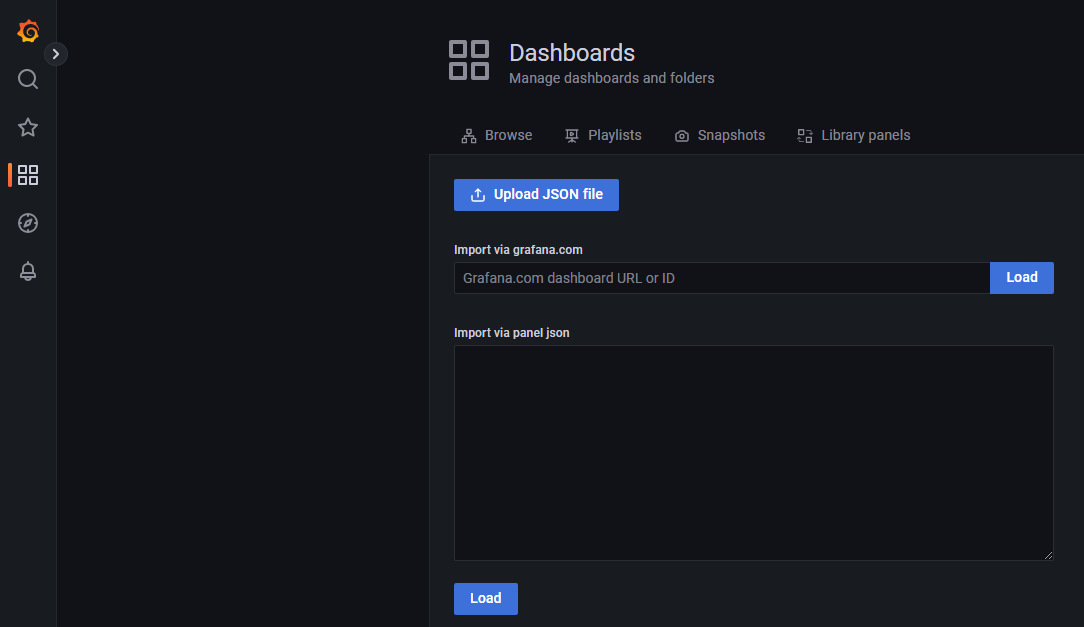Open Explore using the compass icon
Screen dimensions: 1084x627
point(28,223)
